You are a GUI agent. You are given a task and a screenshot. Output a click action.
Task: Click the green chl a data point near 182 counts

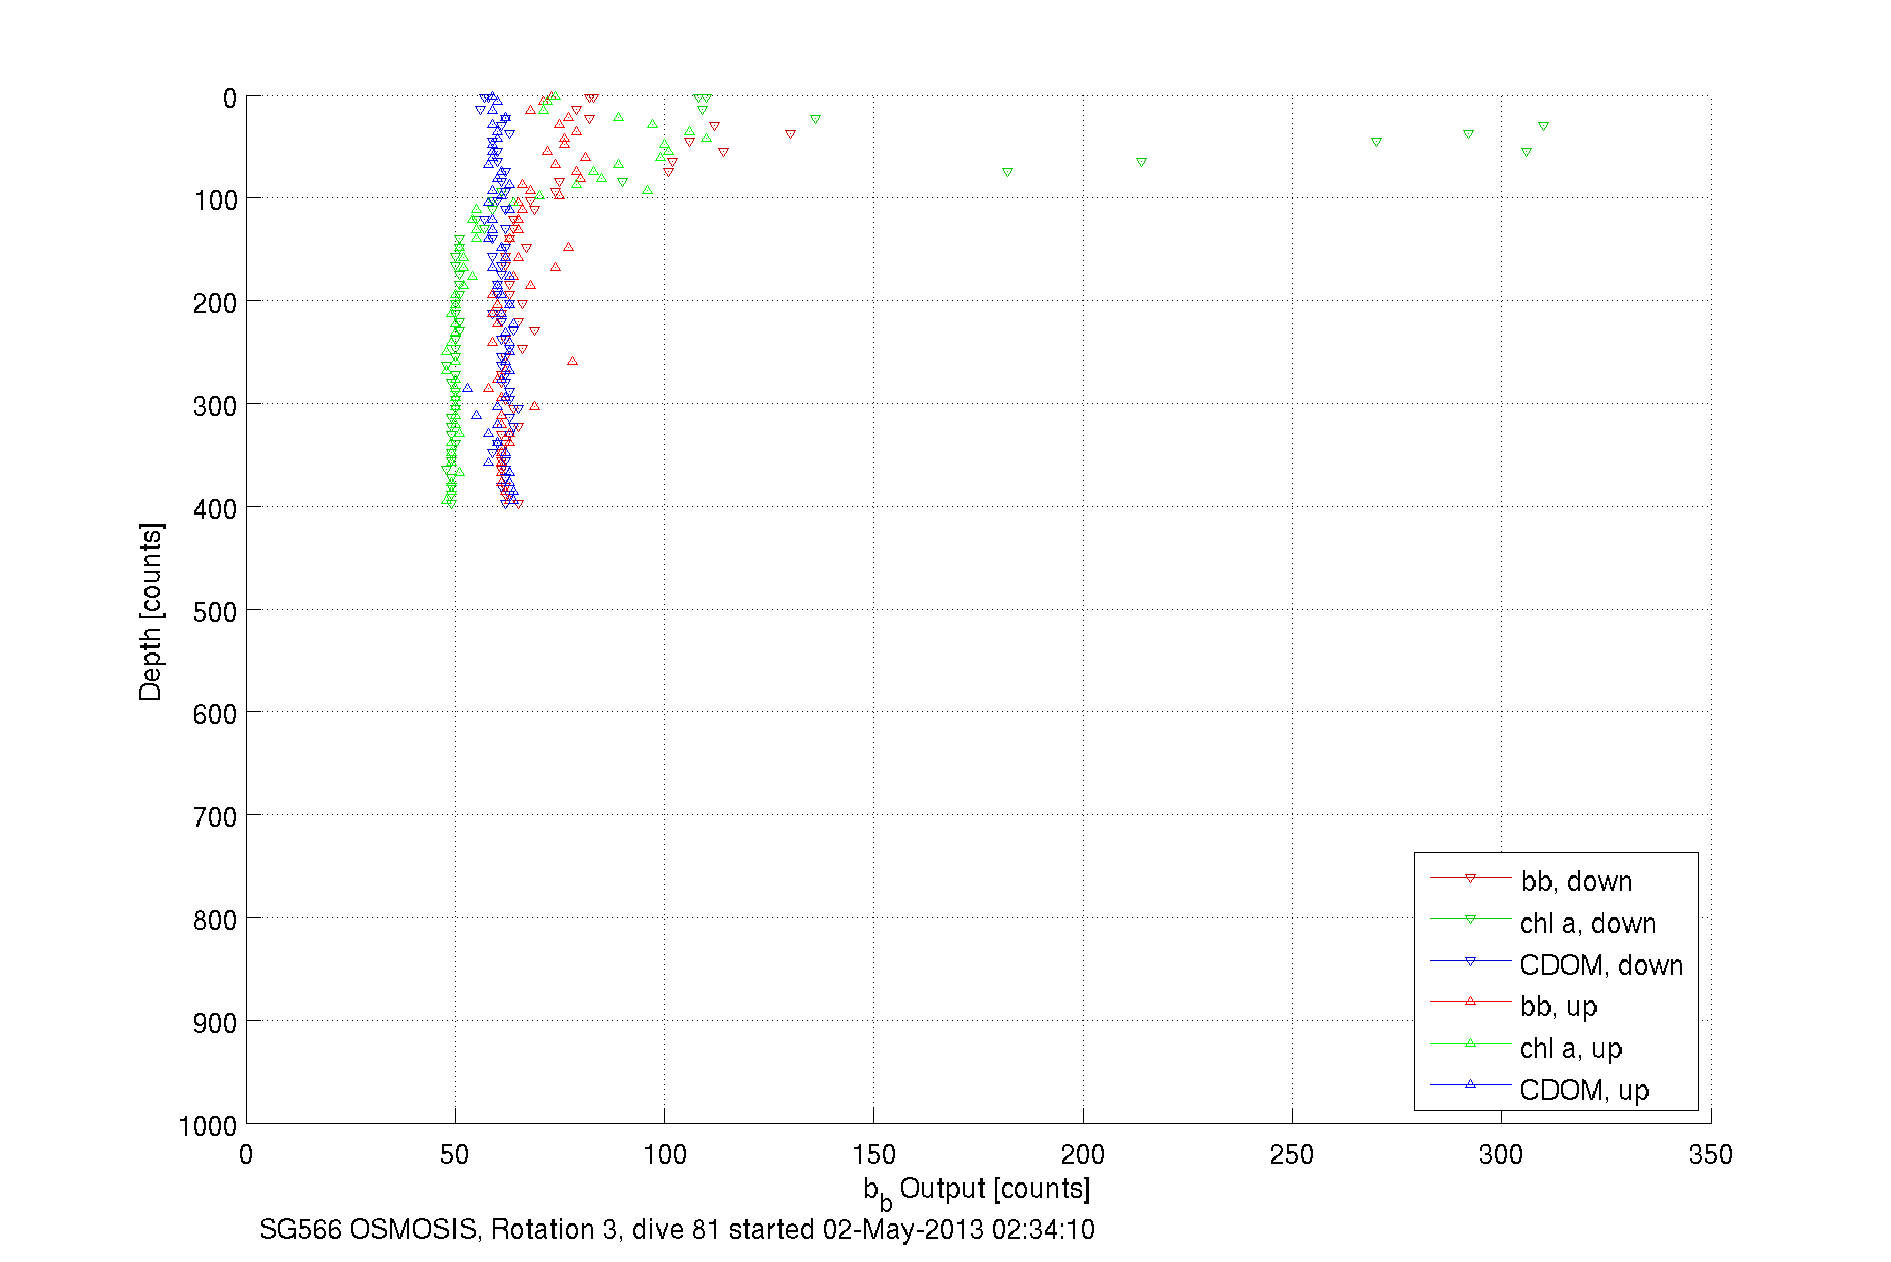pos(1007,173)
